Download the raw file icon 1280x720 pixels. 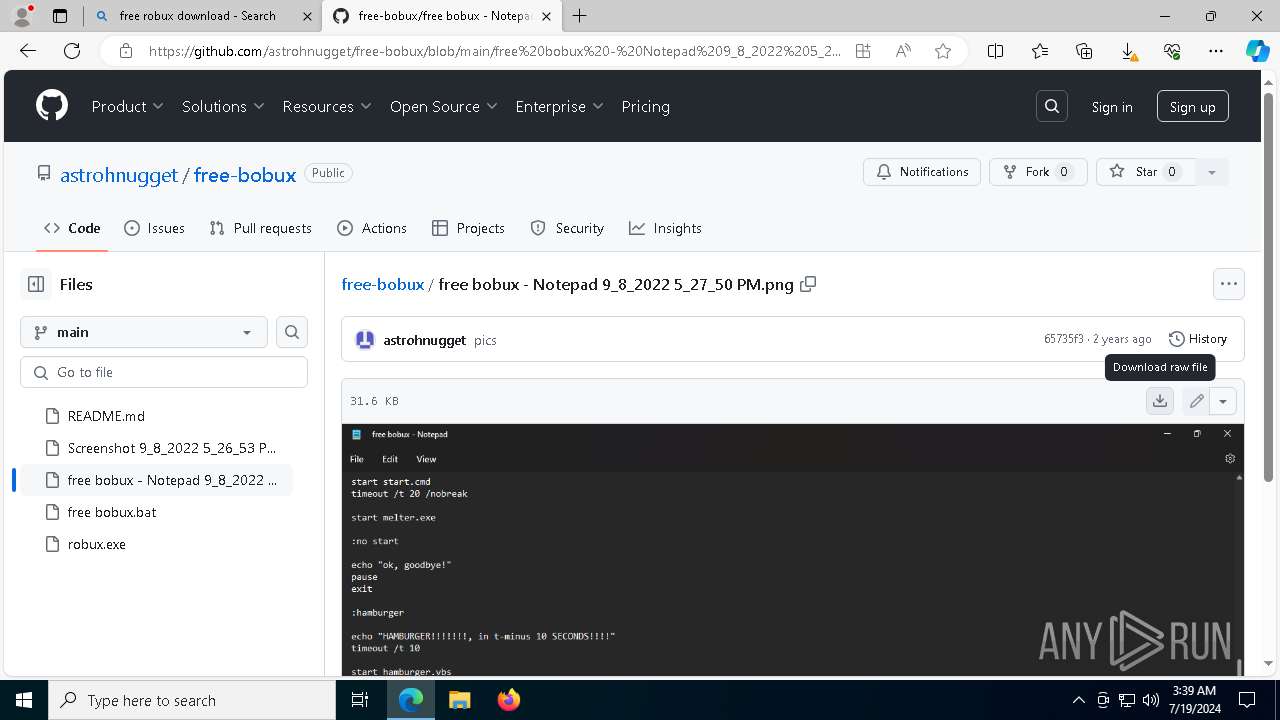point(1160,401)
